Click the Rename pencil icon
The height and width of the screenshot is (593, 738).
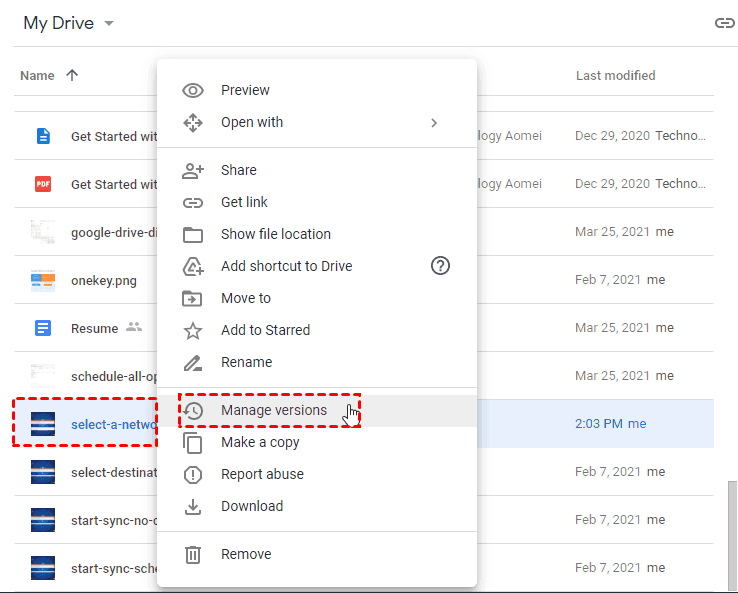[193, 362]
